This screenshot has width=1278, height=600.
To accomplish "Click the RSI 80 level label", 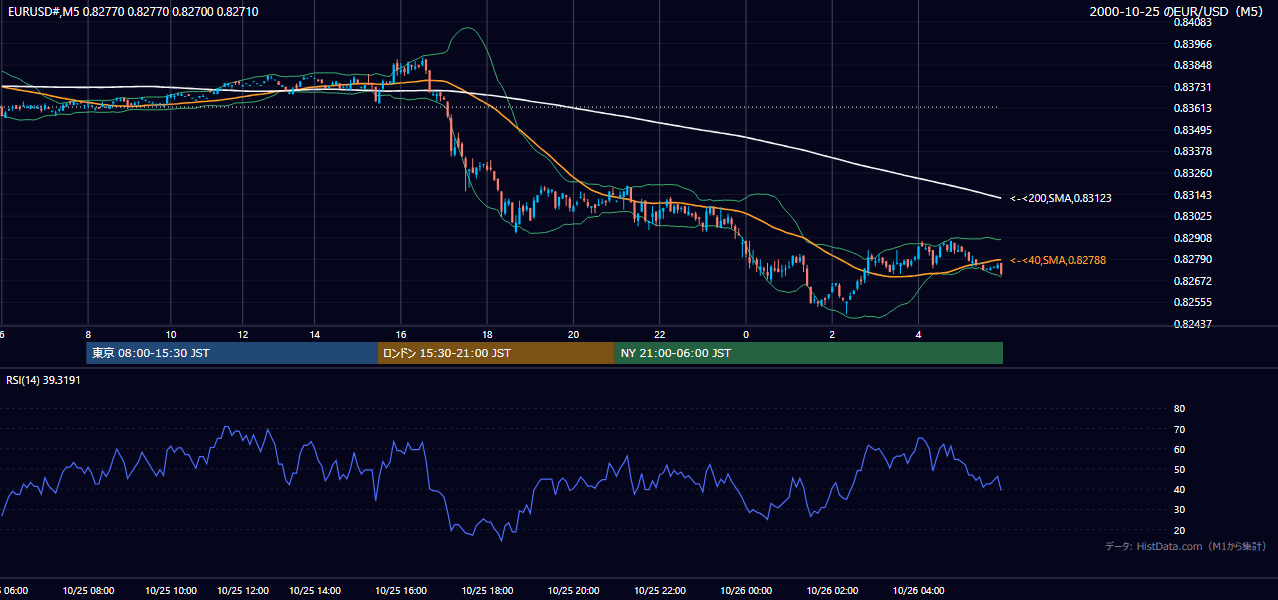I will click(x=1179, y=409).
